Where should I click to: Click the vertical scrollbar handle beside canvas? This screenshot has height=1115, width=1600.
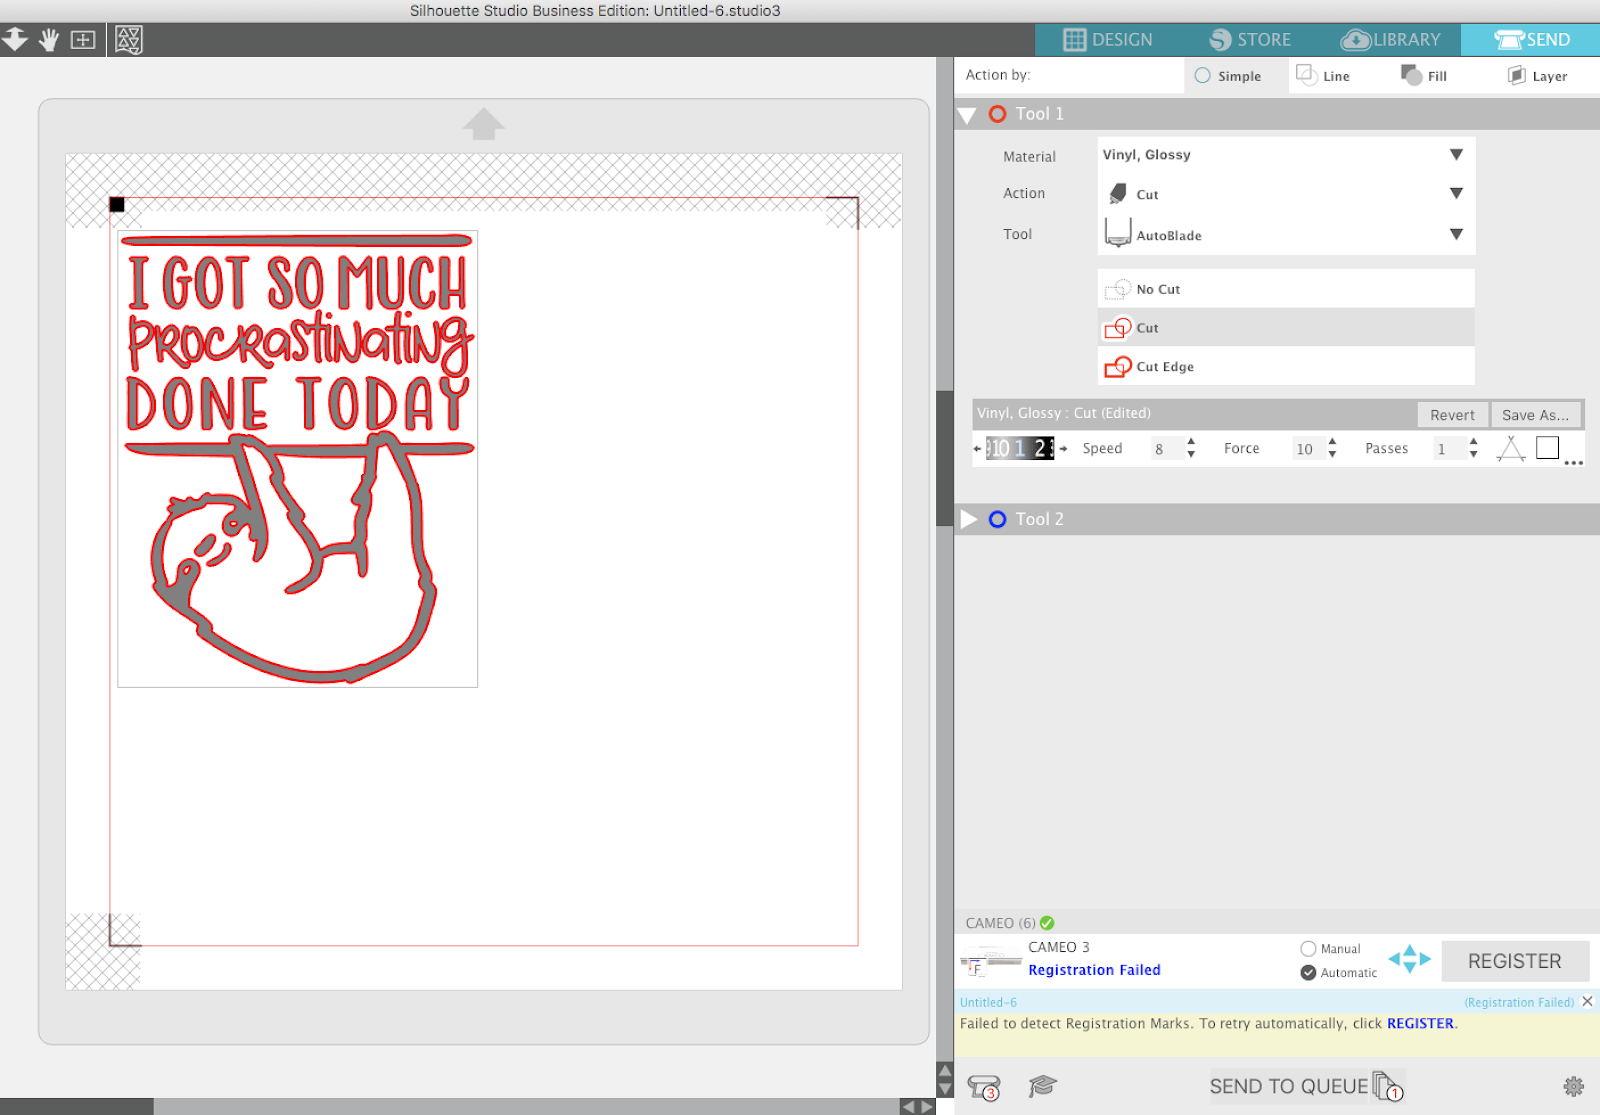tap(944, 458)
